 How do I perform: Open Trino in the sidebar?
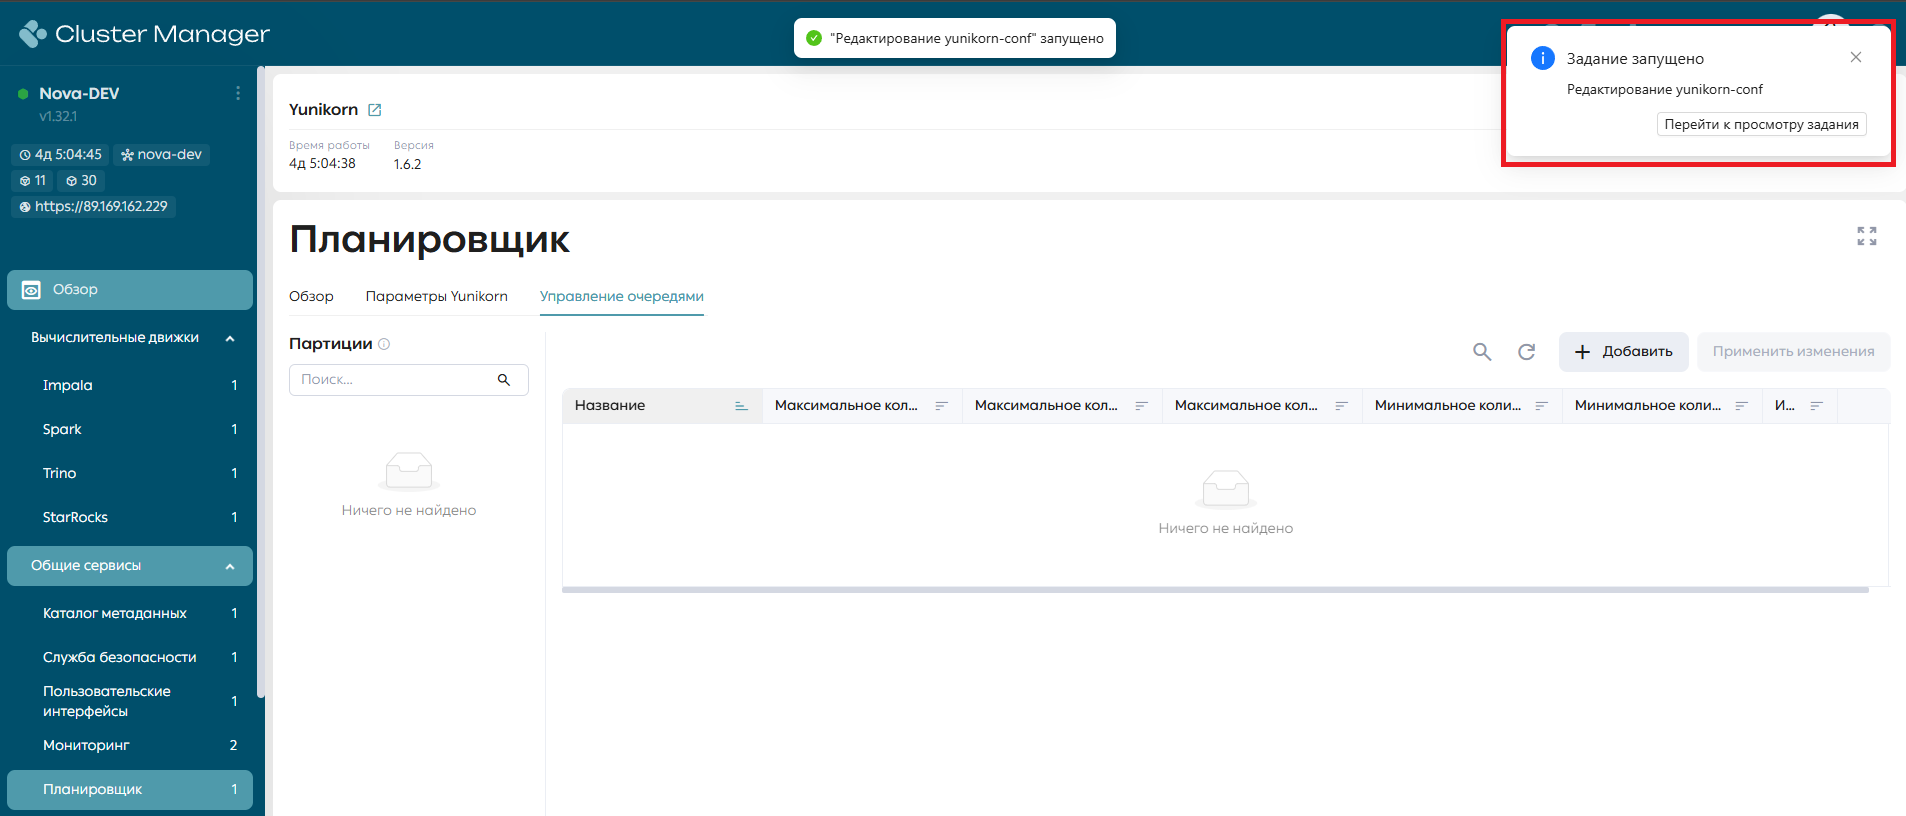pos(130,473)
